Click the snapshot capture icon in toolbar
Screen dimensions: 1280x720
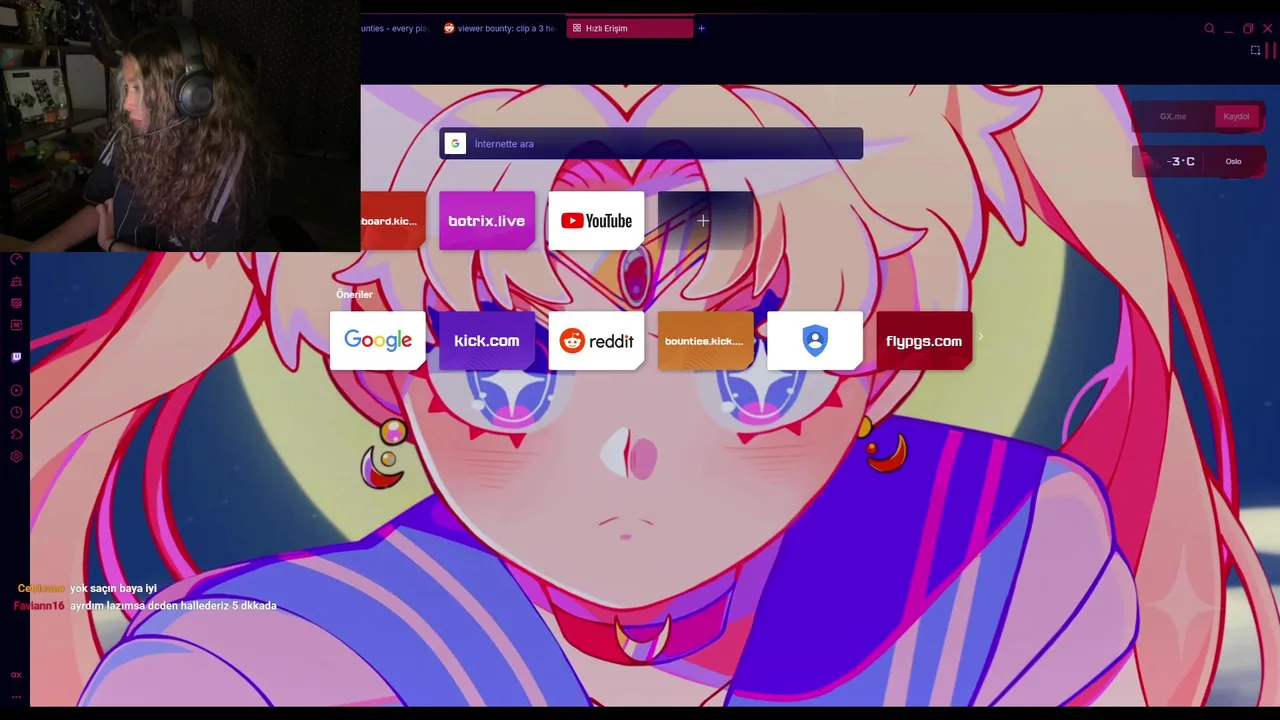click(1255, 50)
